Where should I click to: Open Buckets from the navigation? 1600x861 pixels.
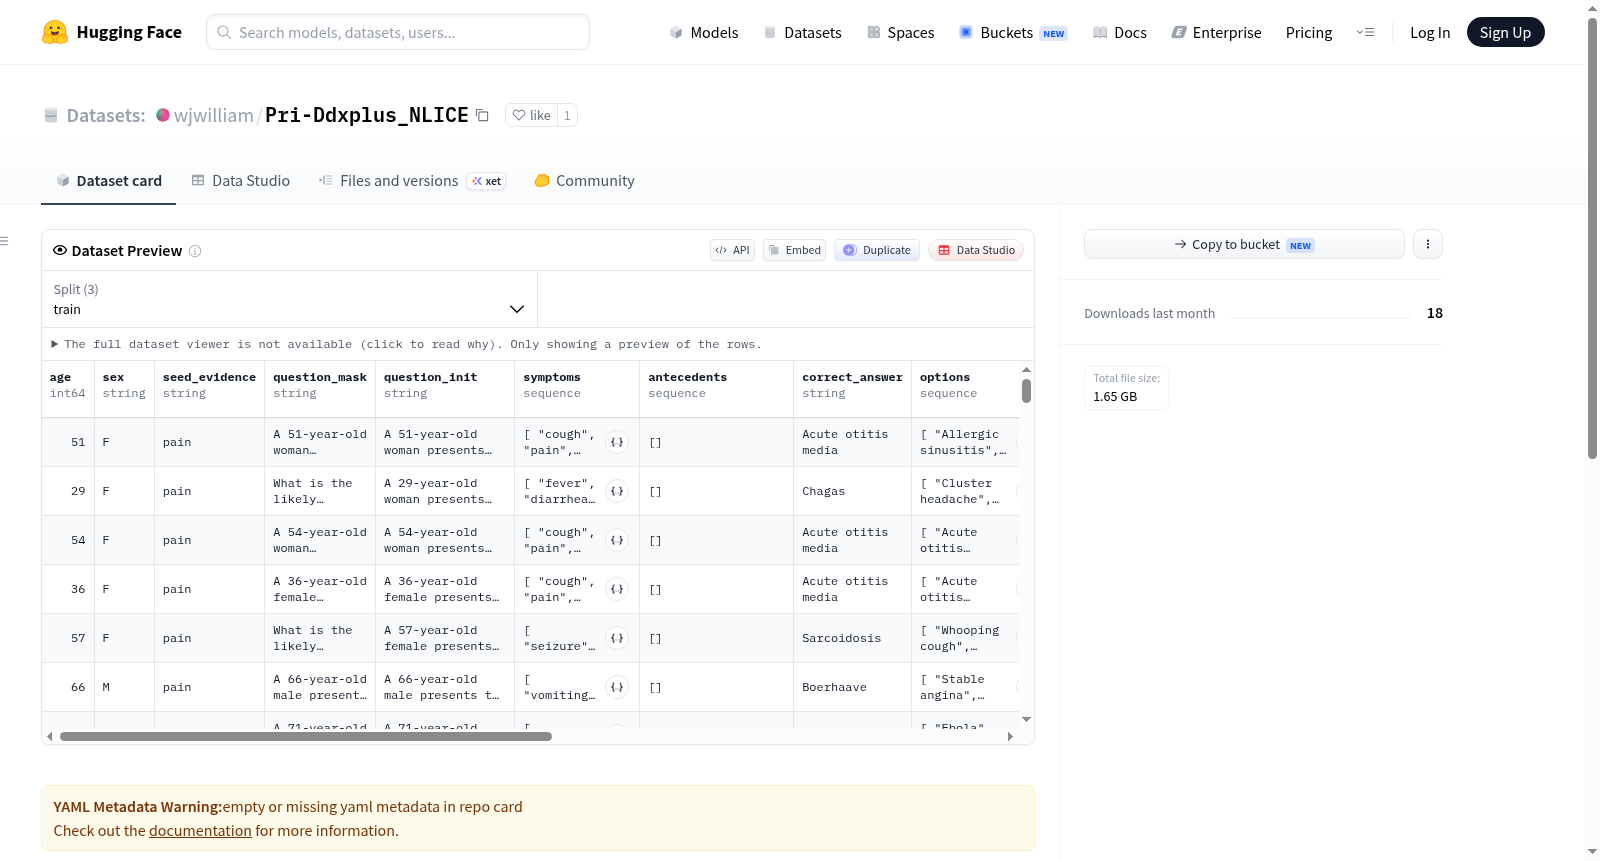1013,32
